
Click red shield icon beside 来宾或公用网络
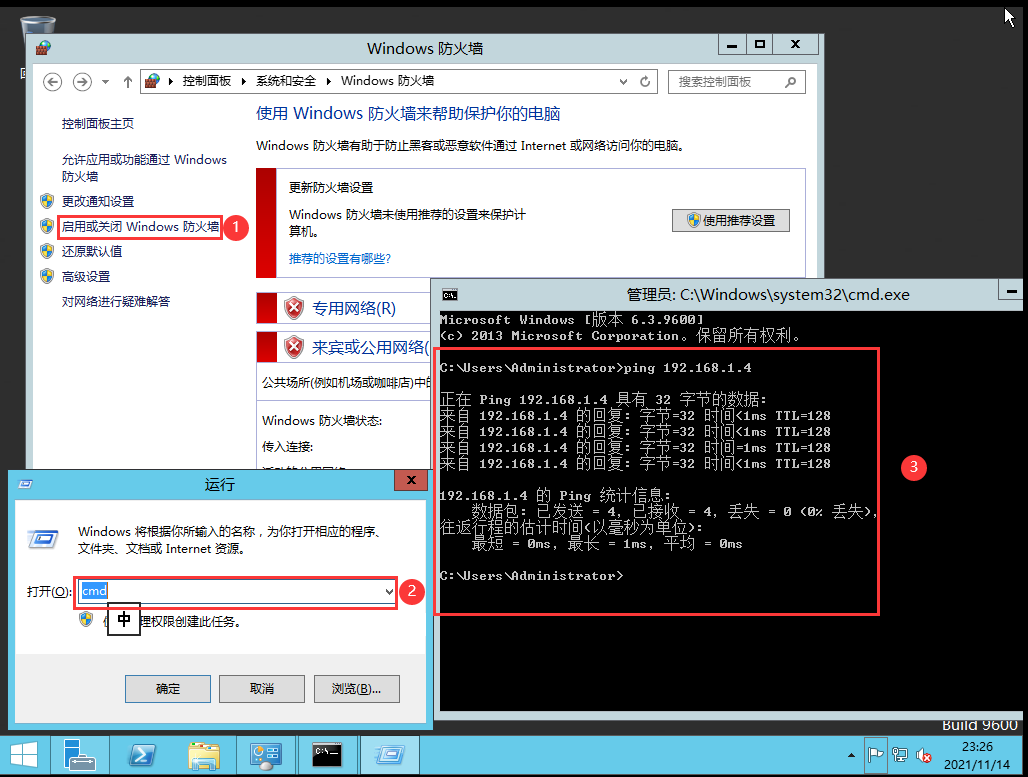pos(294,346)
